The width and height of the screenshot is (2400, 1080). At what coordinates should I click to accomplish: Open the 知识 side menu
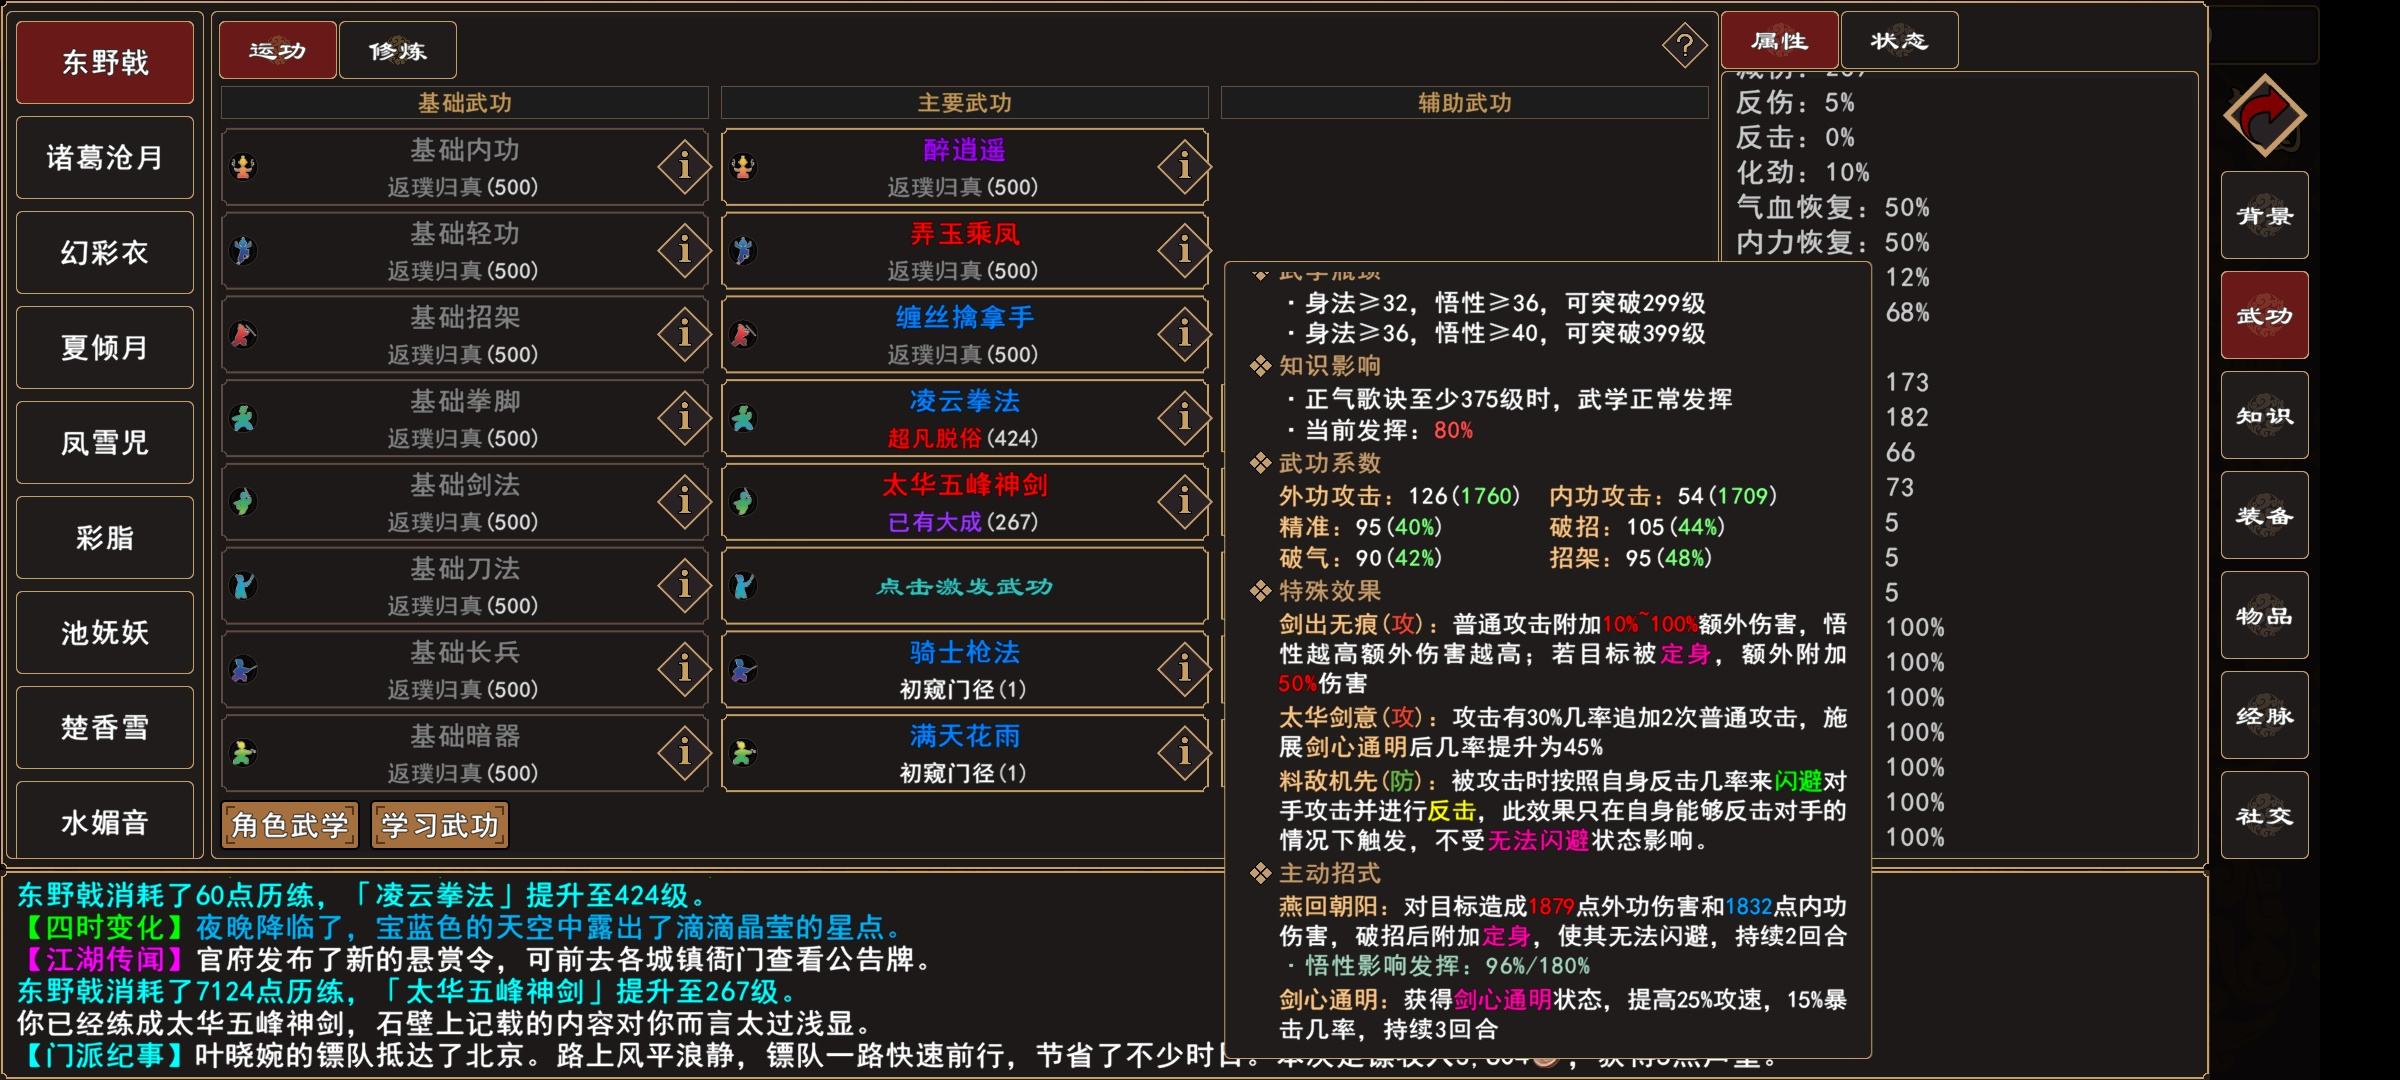point(2265,415)
